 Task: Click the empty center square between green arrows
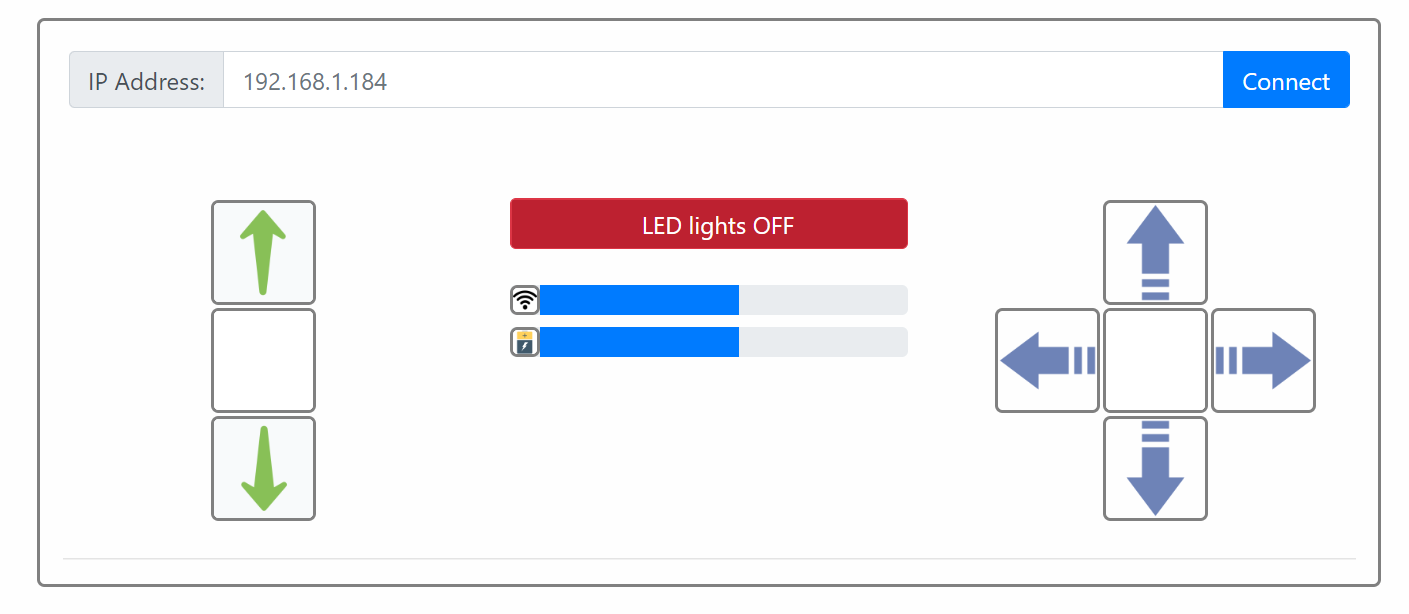[x=263, y=360]
